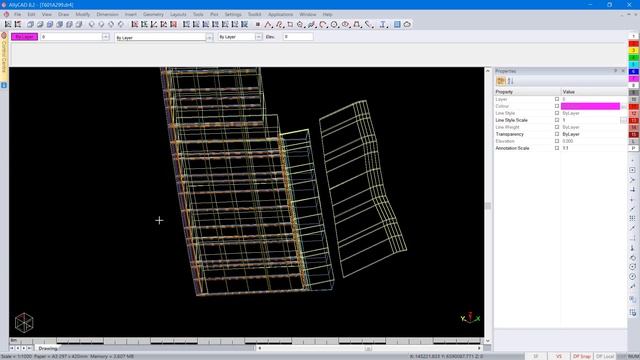Screen dimensions: 640x360
Task: Select the line drawing tool
Action: pos(268,24)
